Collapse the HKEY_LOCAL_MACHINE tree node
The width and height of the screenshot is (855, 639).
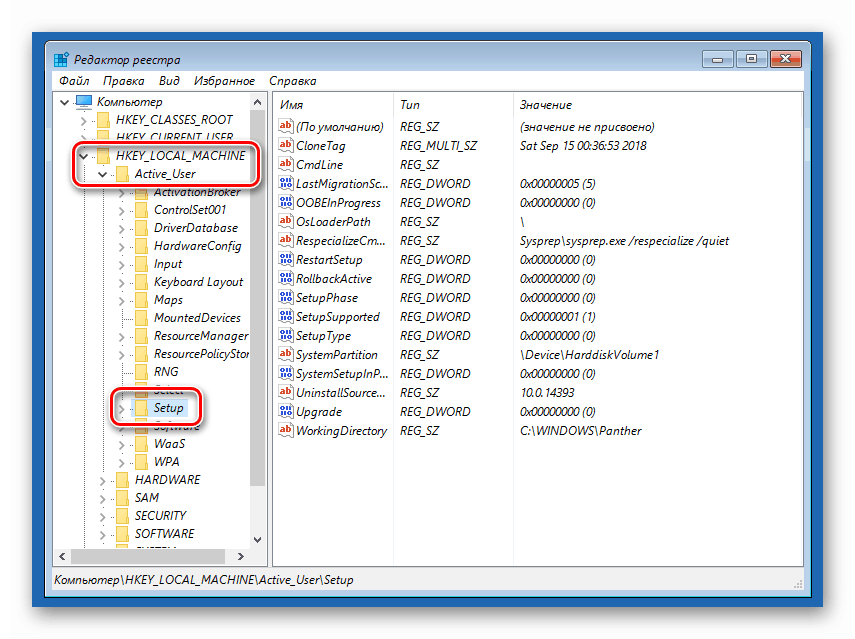click(x=83, y=156)
